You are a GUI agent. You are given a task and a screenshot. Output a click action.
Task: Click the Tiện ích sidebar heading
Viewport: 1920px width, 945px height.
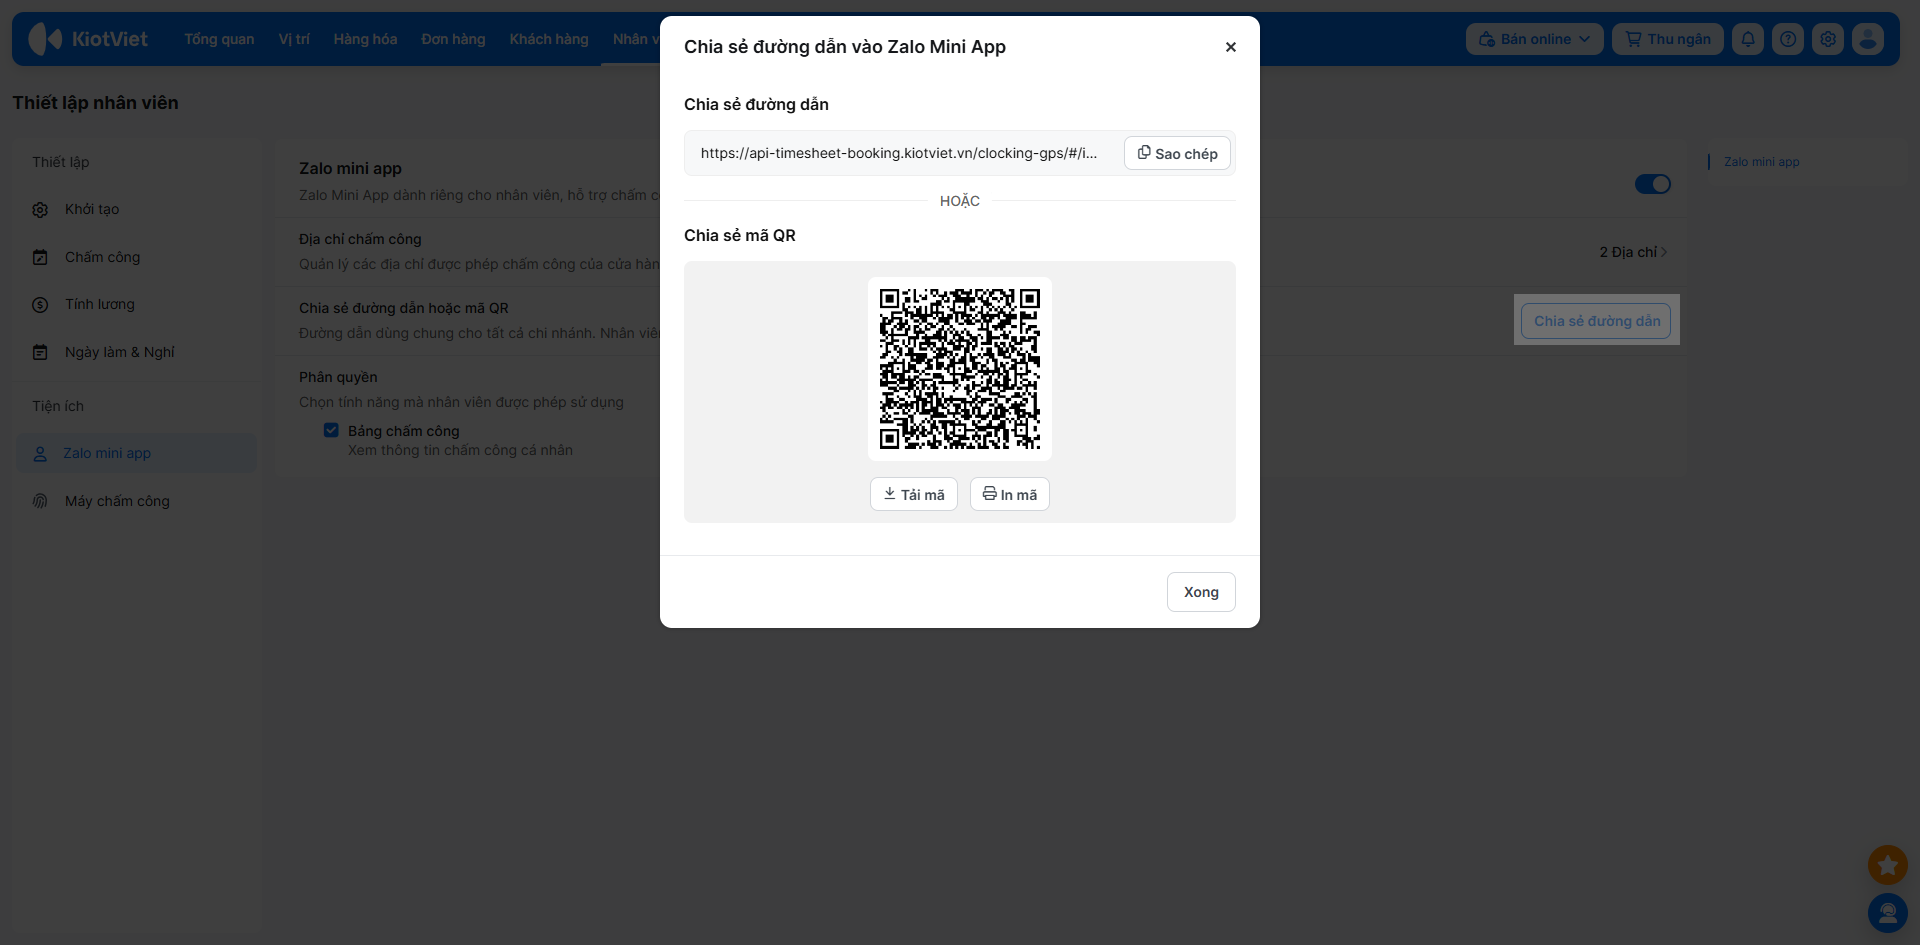(58, 406)
